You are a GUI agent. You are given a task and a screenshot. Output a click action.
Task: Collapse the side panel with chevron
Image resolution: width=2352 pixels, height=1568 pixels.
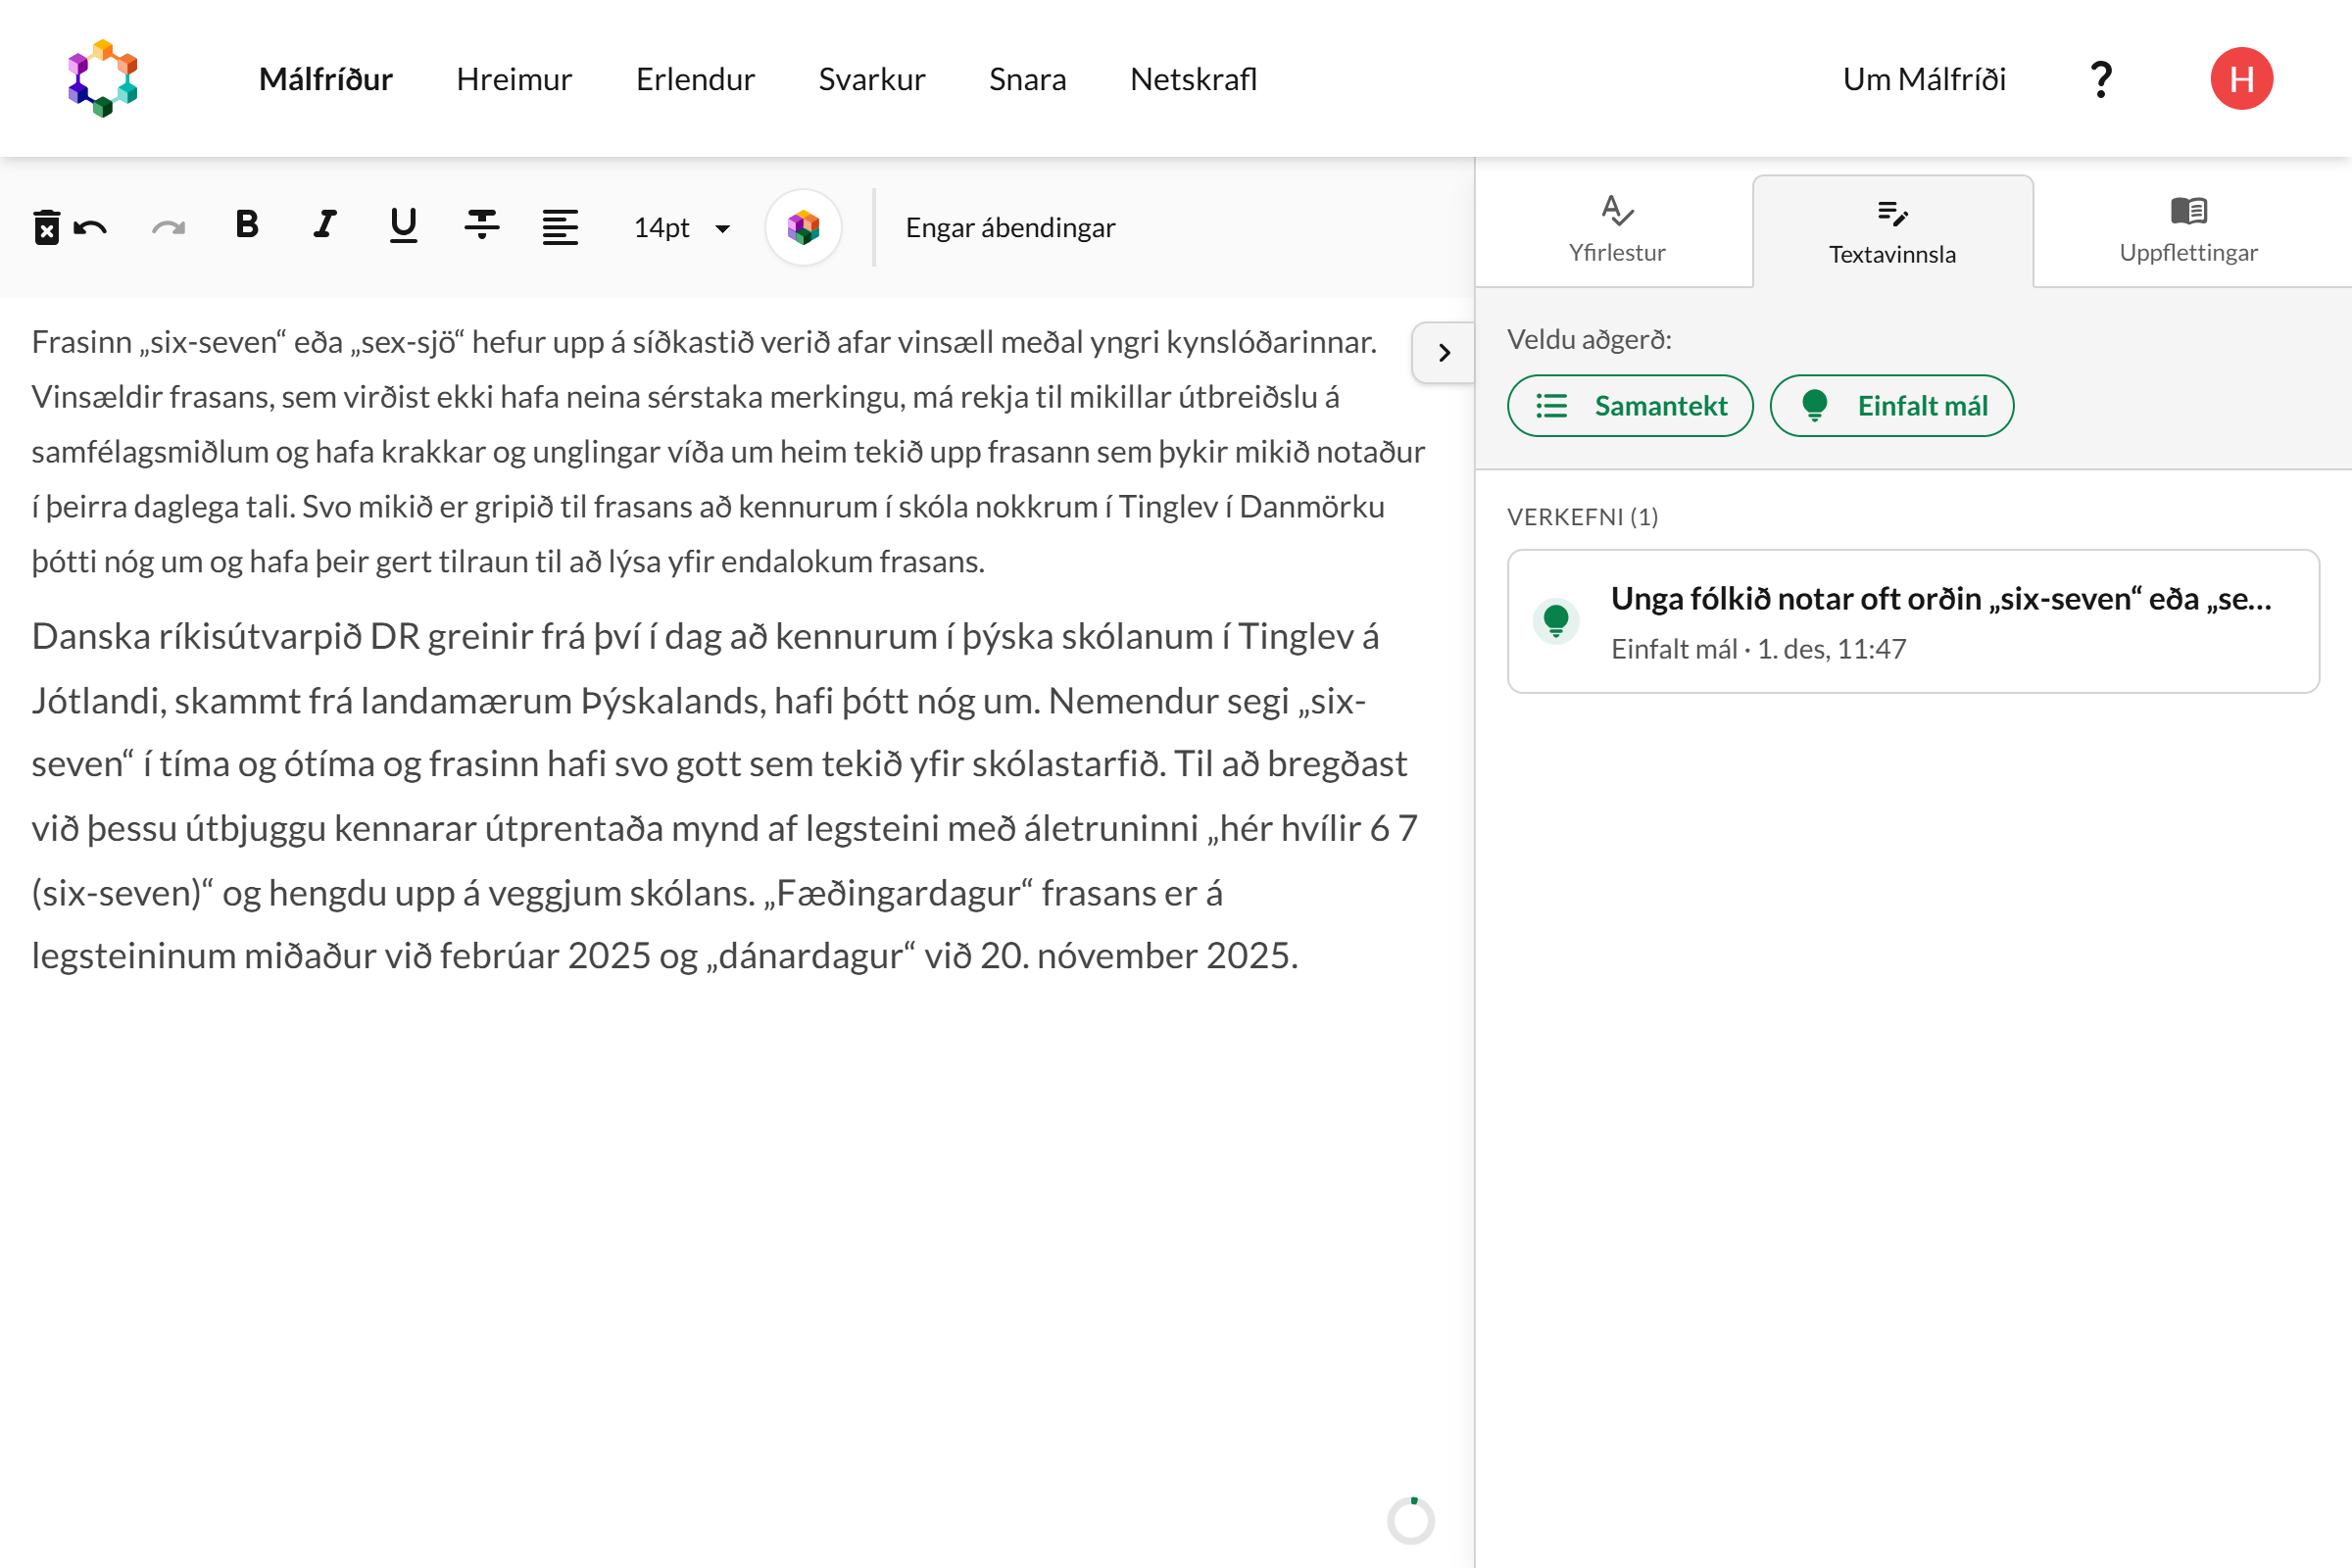(x=1443, y=353)
